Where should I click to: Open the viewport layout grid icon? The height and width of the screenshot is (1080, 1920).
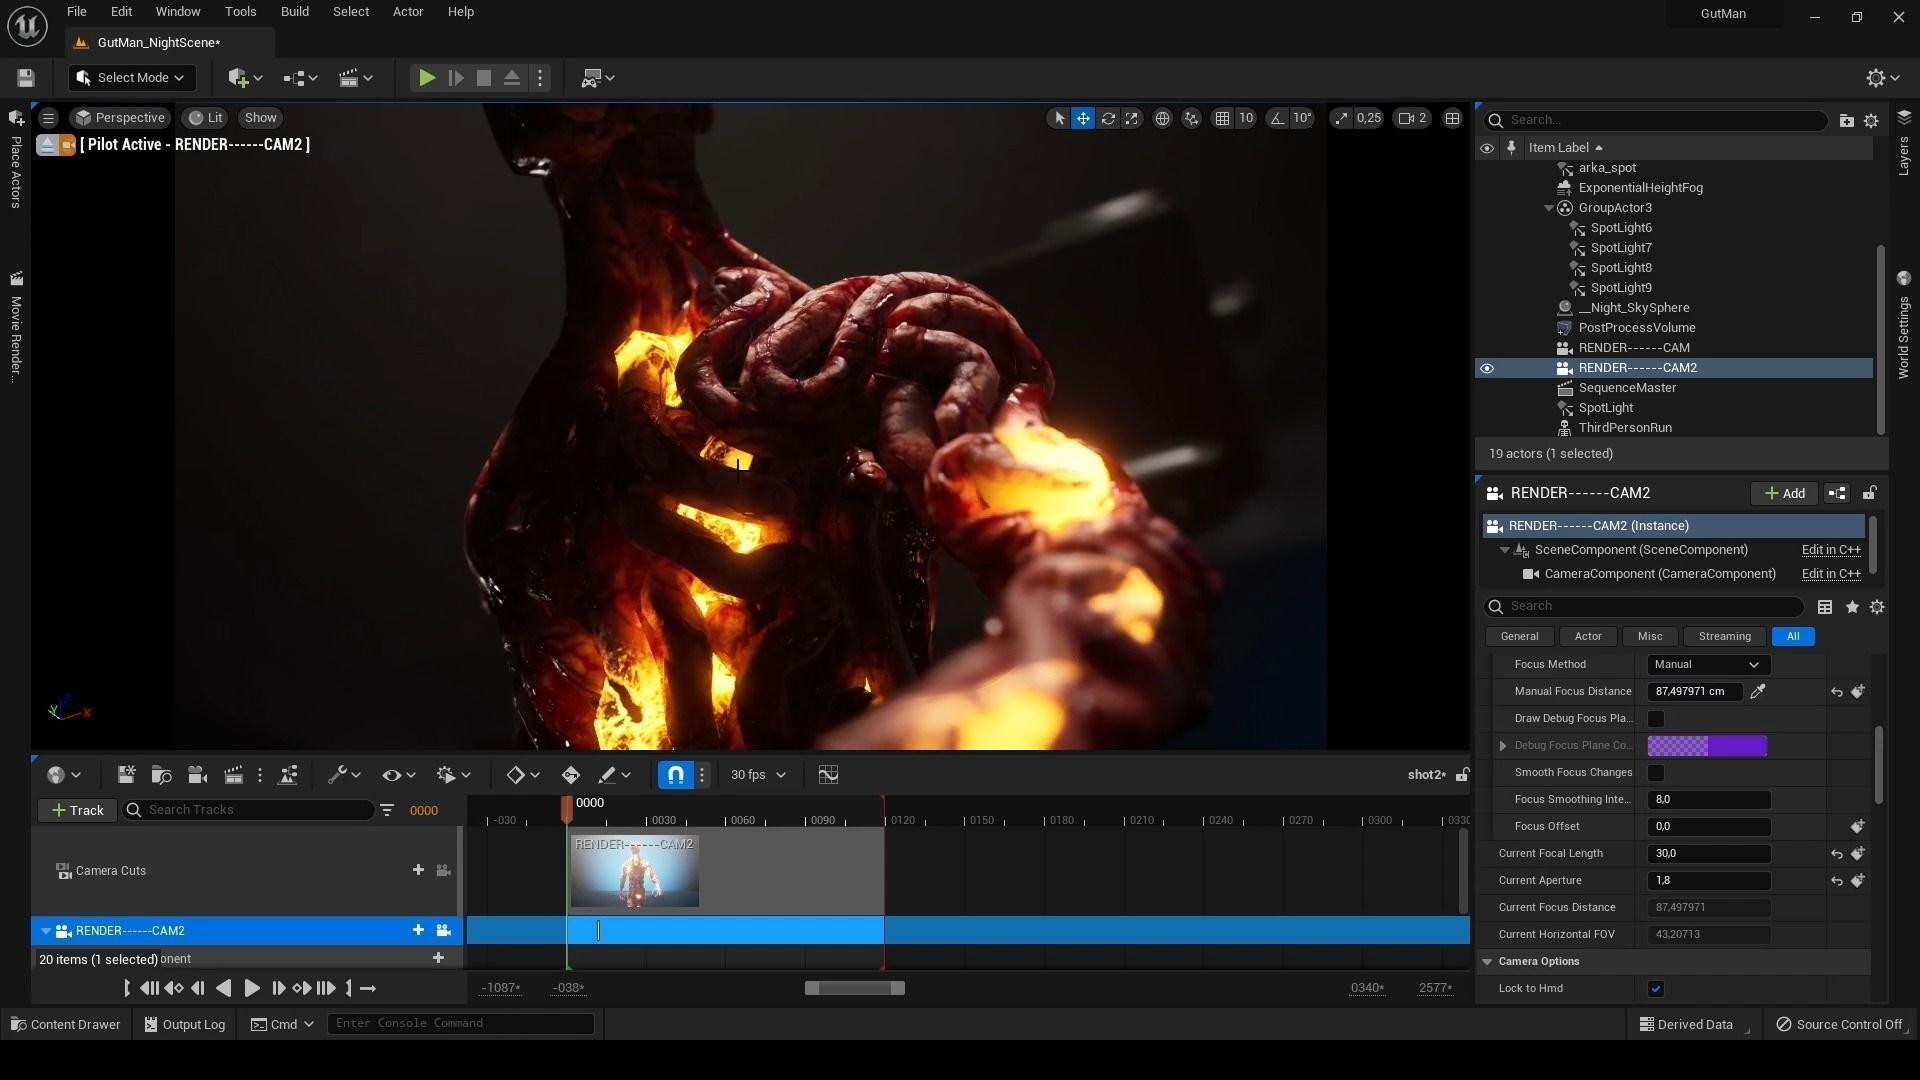pos(1452,118)
